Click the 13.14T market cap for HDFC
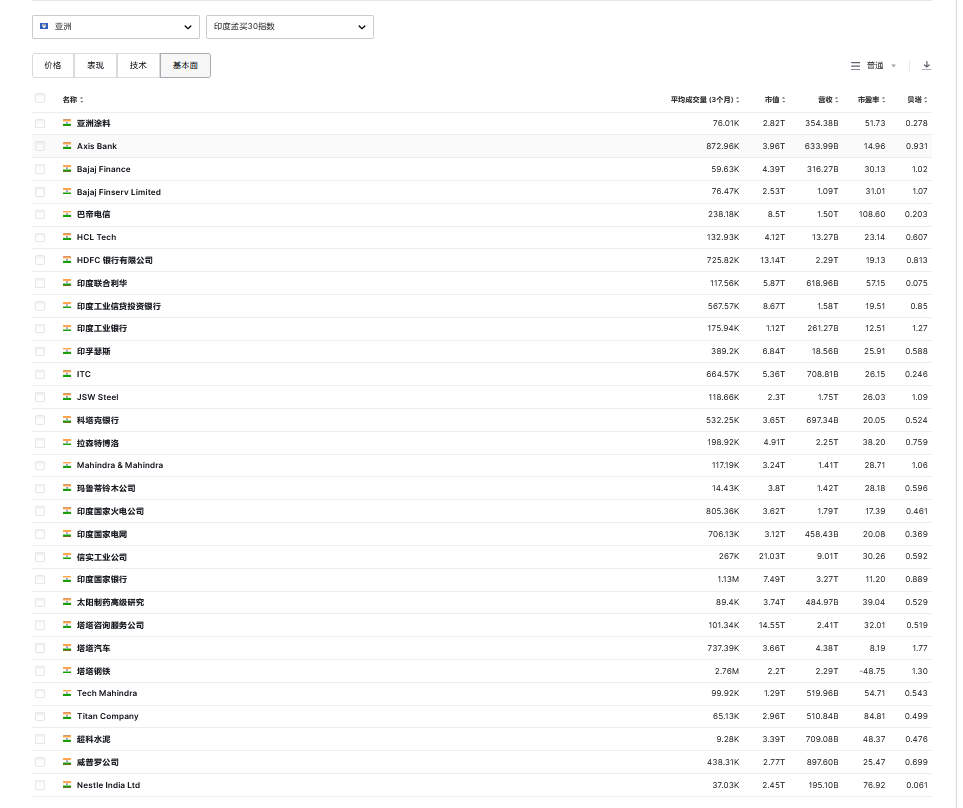963x808 pixels. click(773, 260)
